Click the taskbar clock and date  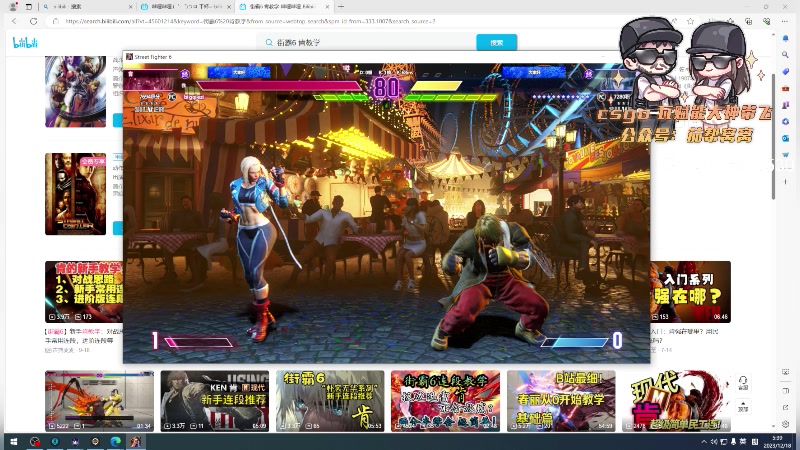777,442
